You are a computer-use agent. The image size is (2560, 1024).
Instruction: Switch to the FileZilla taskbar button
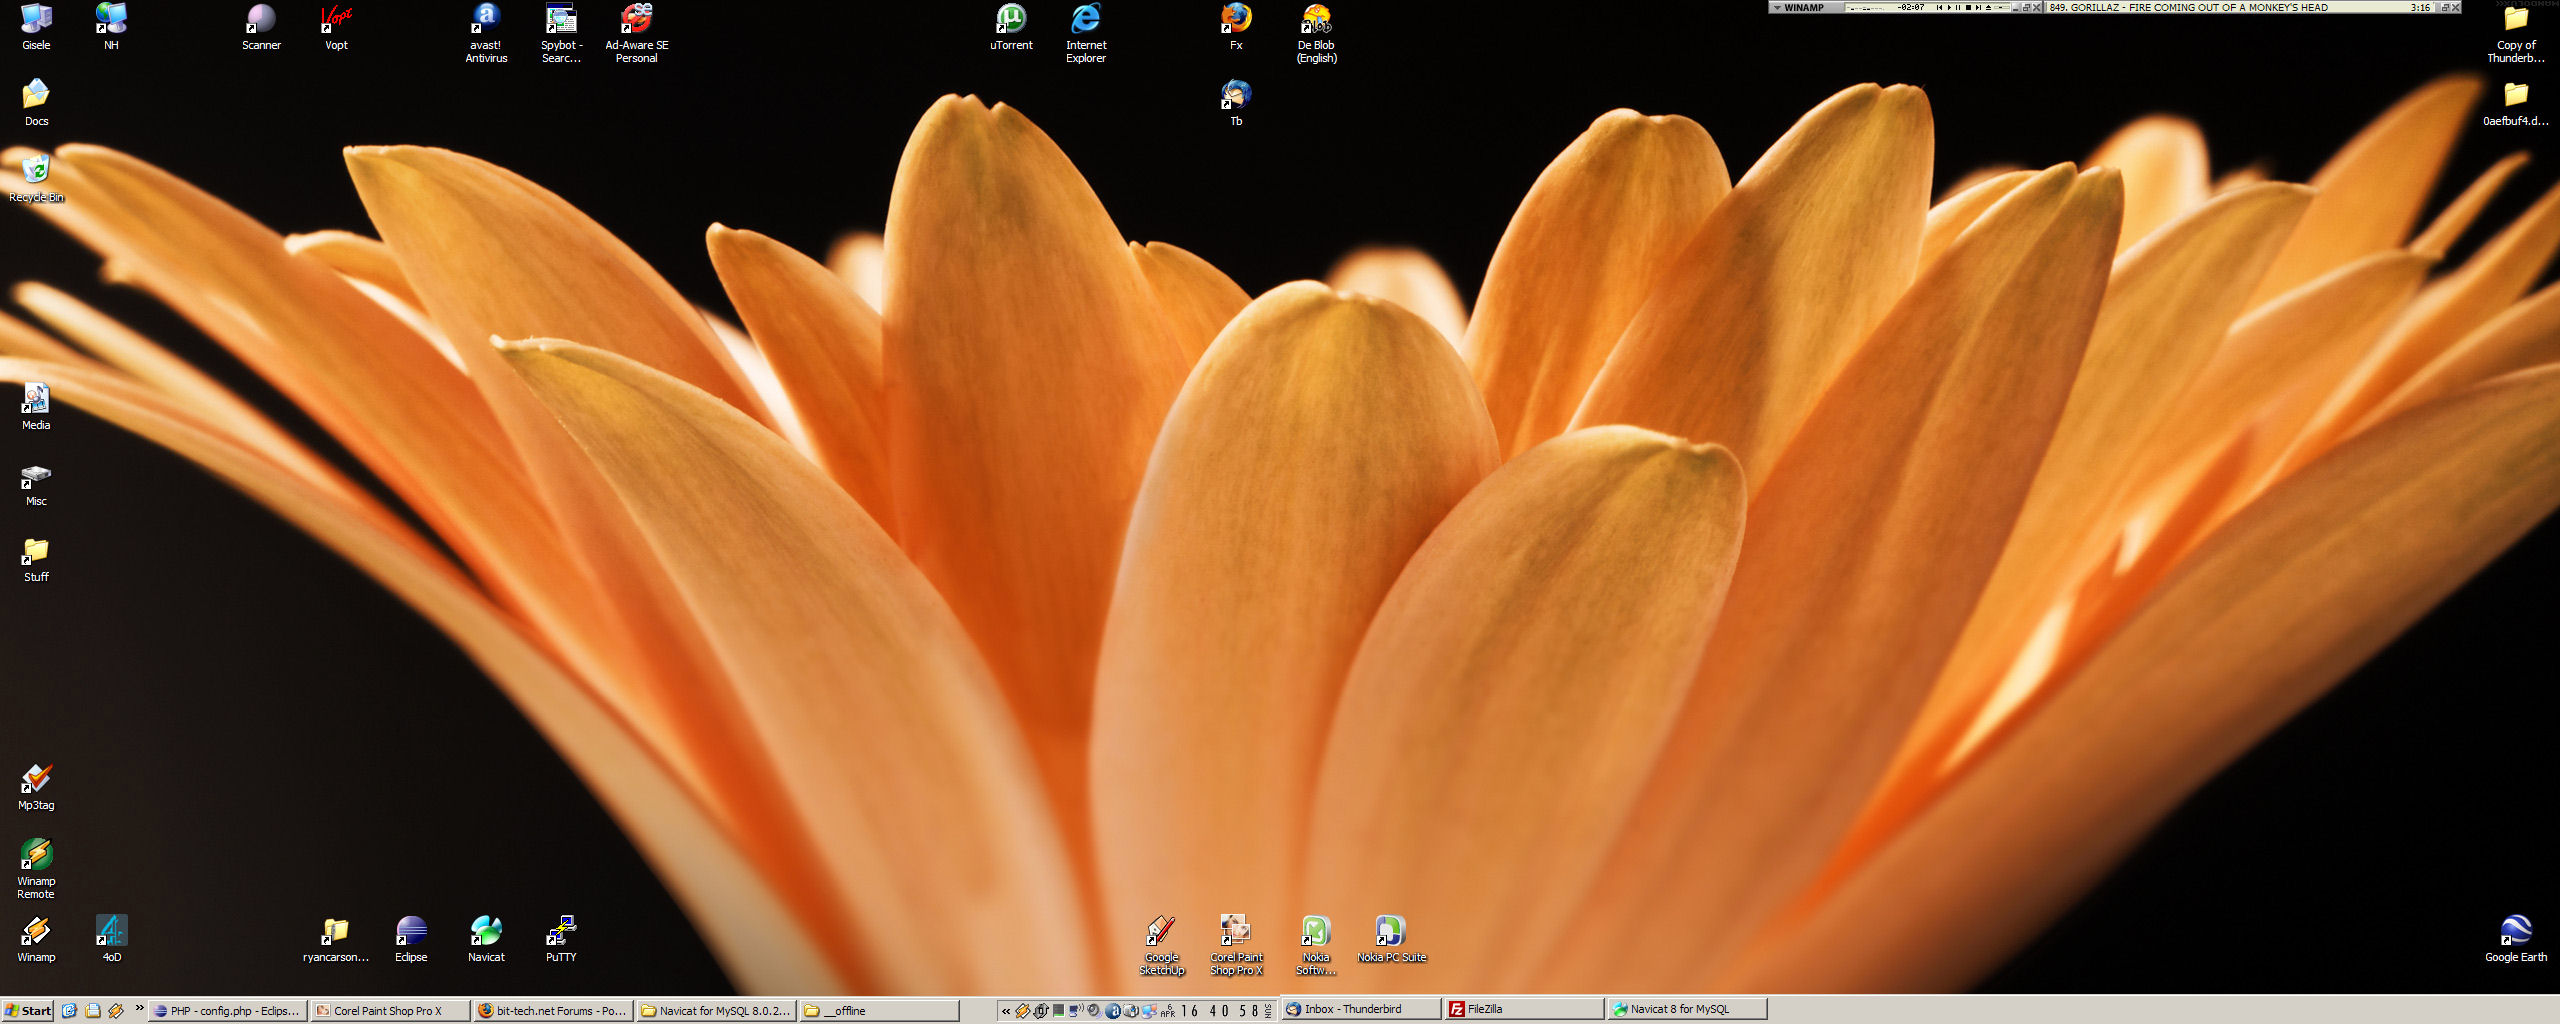coord(1525,1009)
